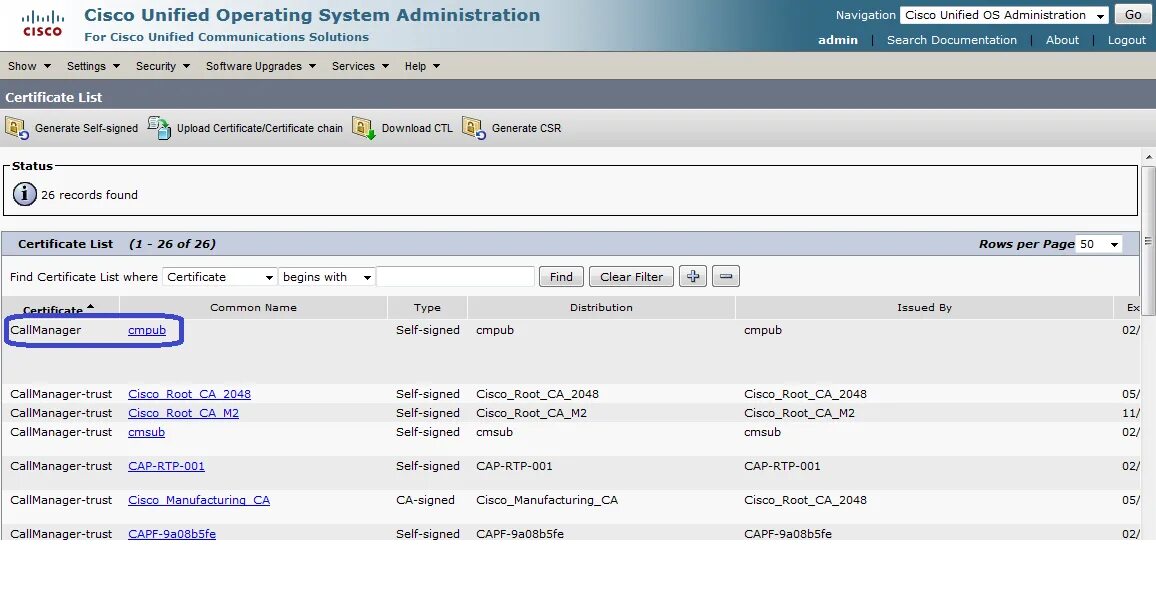Viewport: 1156px width, 593px height.
Task: Click the status info icon
Action: [24, 194]
